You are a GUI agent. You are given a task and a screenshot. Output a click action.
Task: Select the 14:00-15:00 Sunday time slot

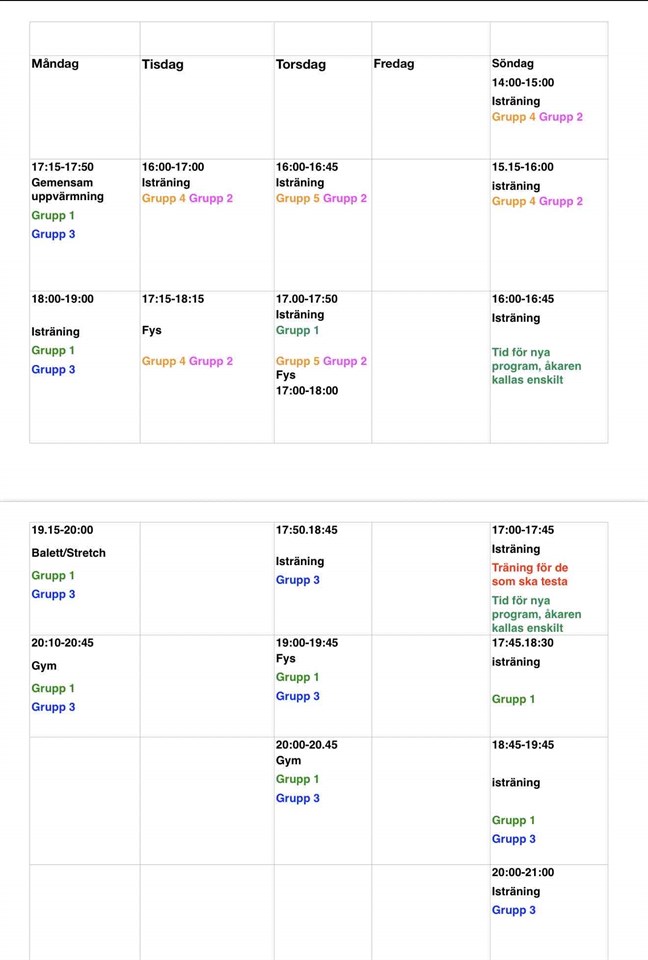click(522, 83)
